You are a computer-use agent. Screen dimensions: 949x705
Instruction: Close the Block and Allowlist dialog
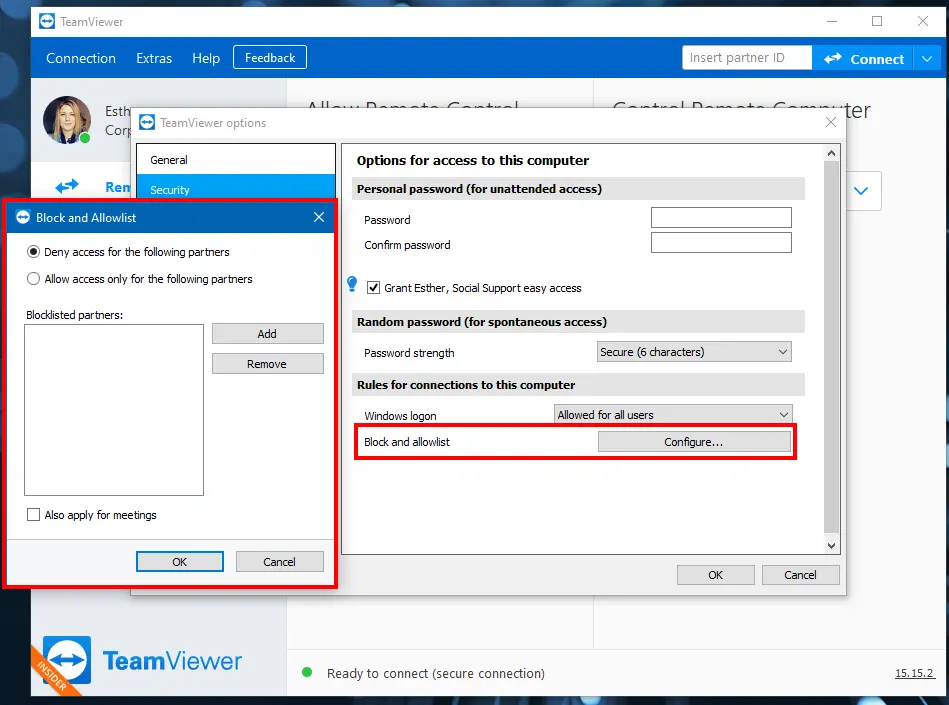click(x=319, y=217)
